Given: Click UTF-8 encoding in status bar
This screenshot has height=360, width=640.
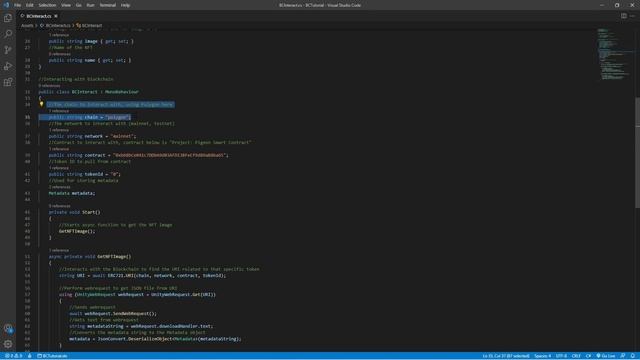Looking at the screenshot, I should pos(562,356).
